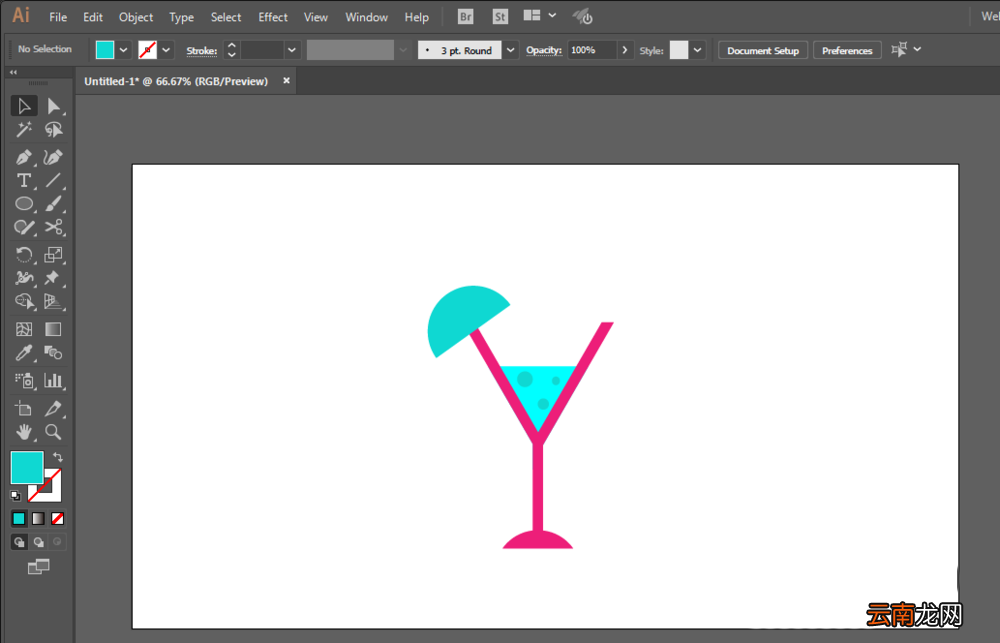
Task: Open Adobe Bridge via Br icon
Action: [x=466, y=17]
